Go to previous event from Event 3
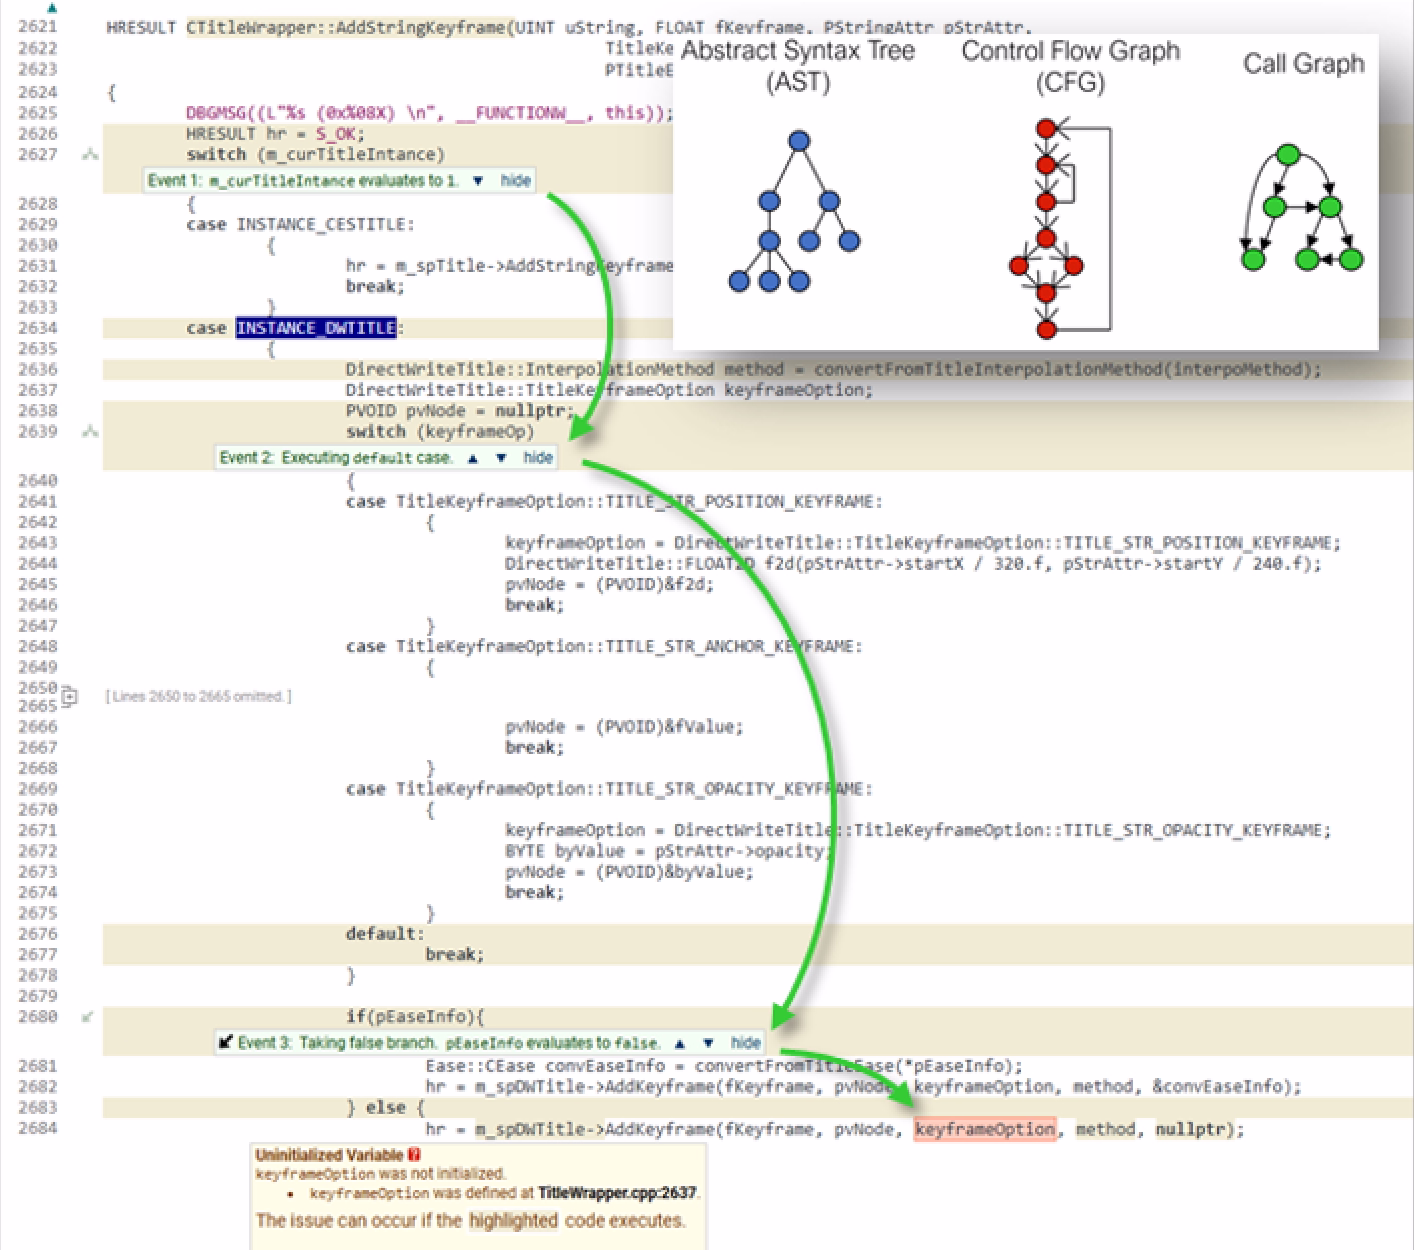 [x=680, y=1043]
